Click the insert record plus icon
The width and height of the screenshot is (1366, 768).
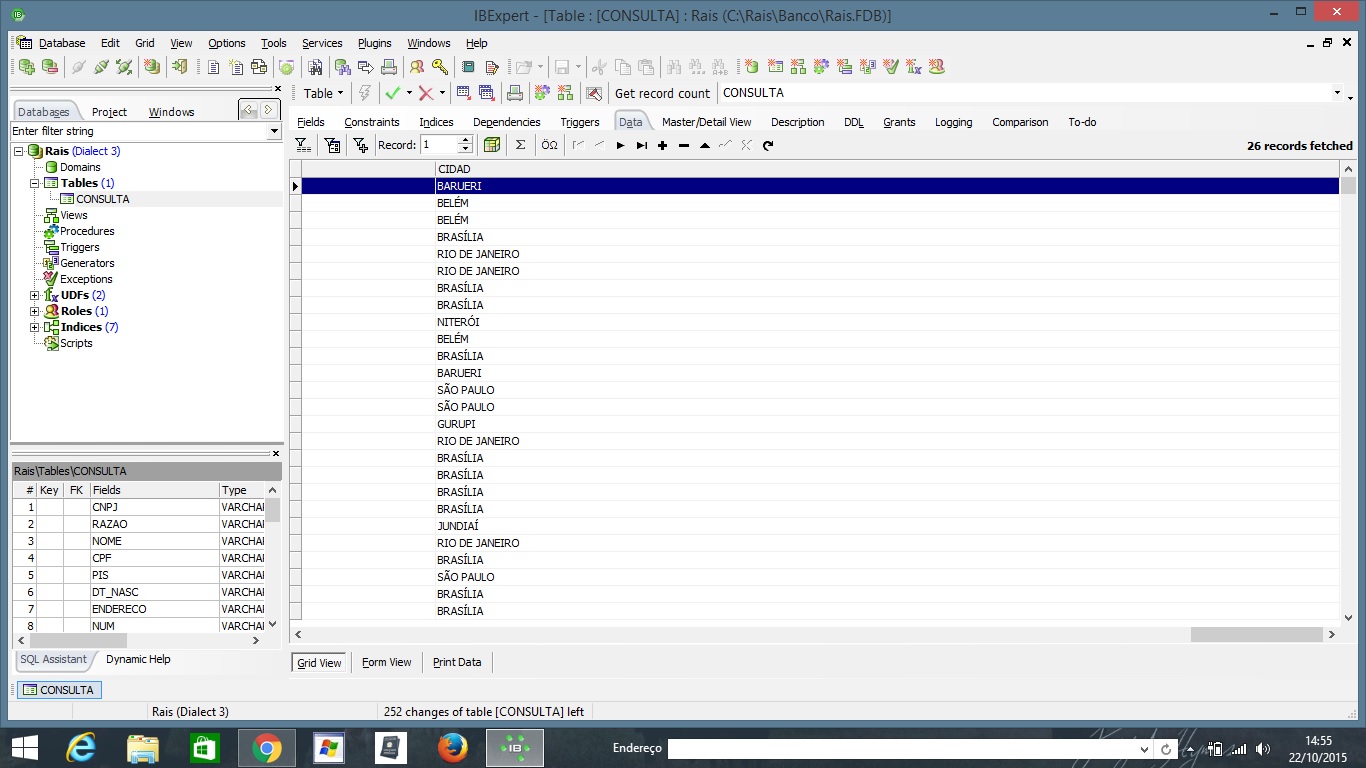point(662,145)
